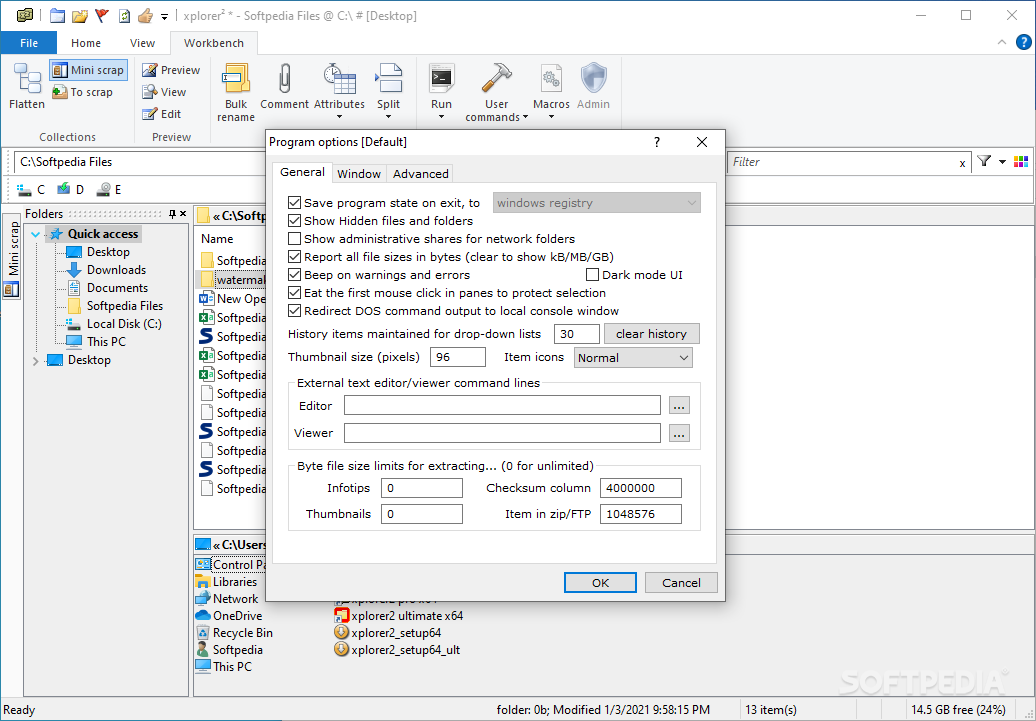The image size is (1036, 721).
Task: Click the Run console icon
Action: point(441,79)
